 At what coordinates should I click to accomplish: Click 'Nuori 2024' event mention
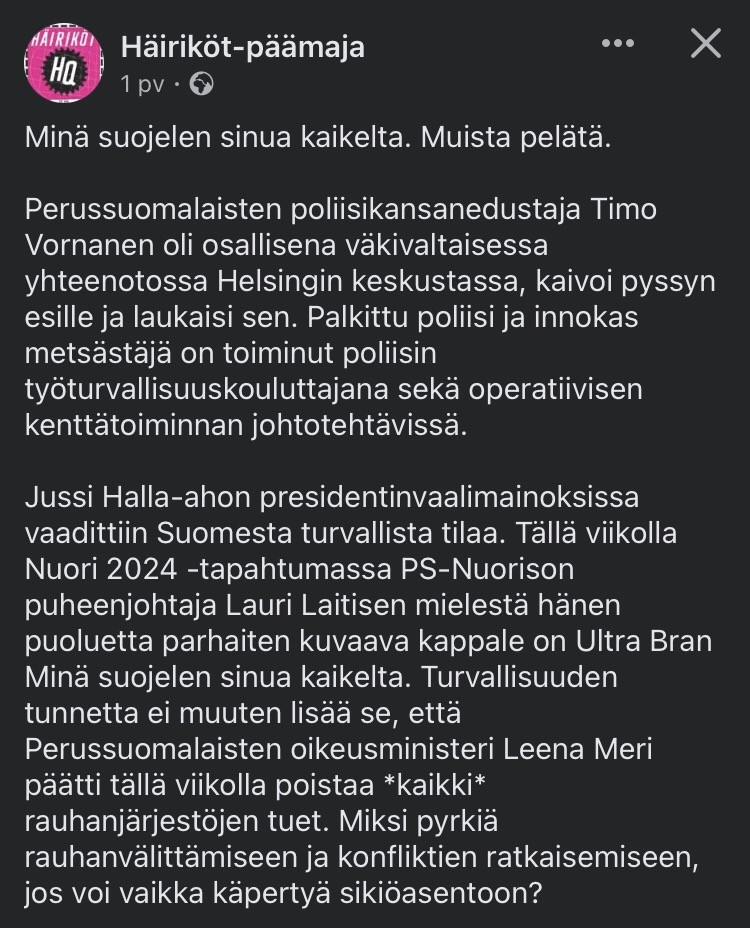tap(101, 569)
